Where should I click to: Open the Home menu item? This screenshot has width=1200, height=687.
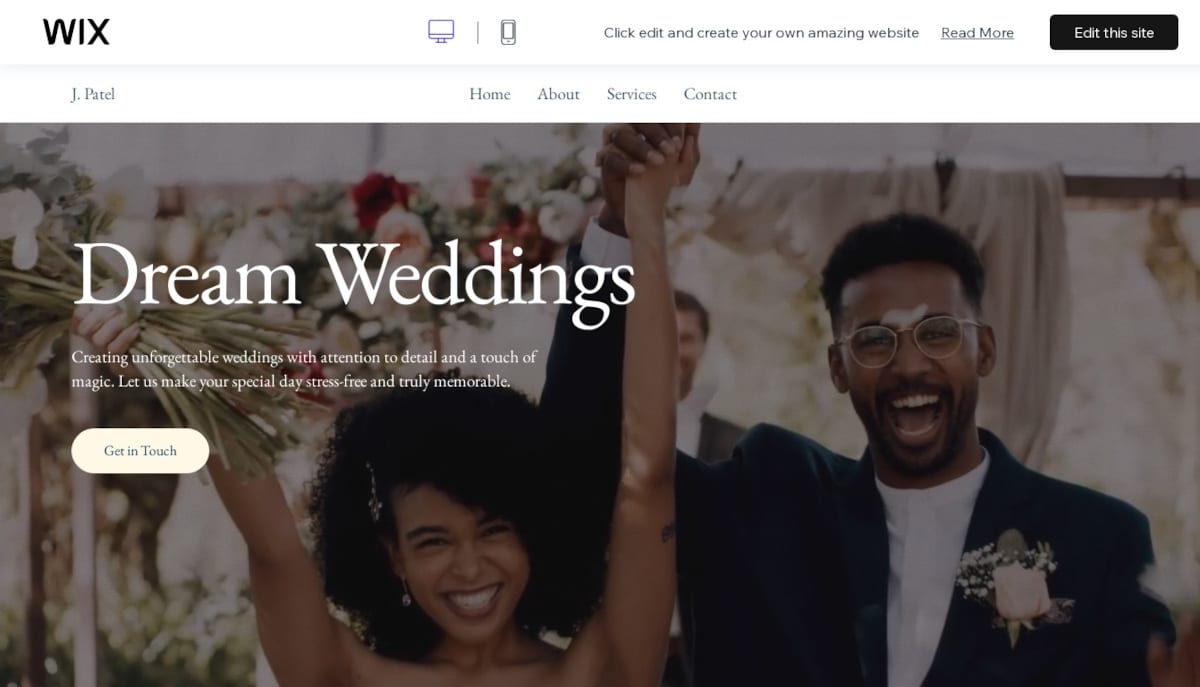489,94
